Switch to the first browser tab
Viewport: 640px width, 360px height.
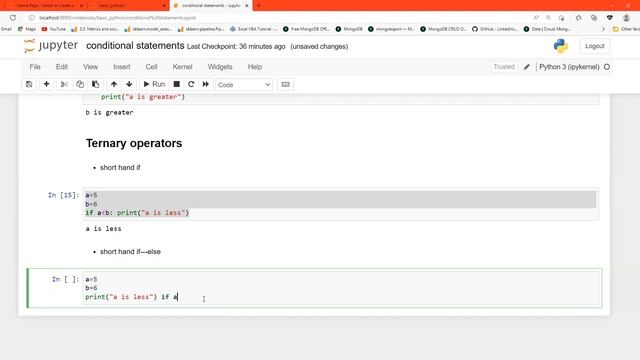point(45,6)
